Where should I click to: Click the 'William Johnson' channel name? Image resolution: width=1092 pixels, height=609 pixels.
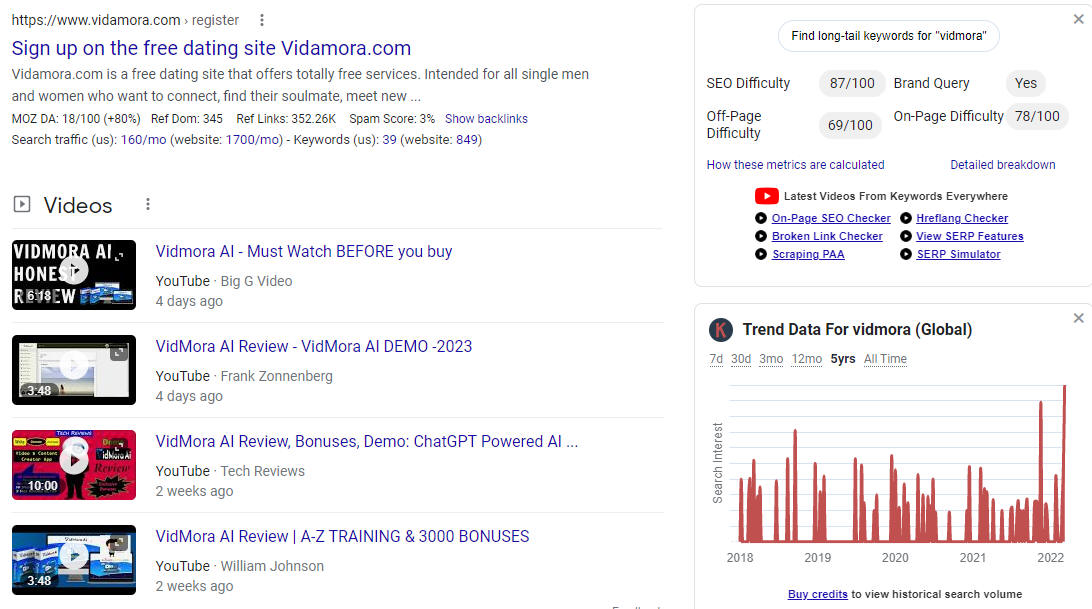pos(272,566)
